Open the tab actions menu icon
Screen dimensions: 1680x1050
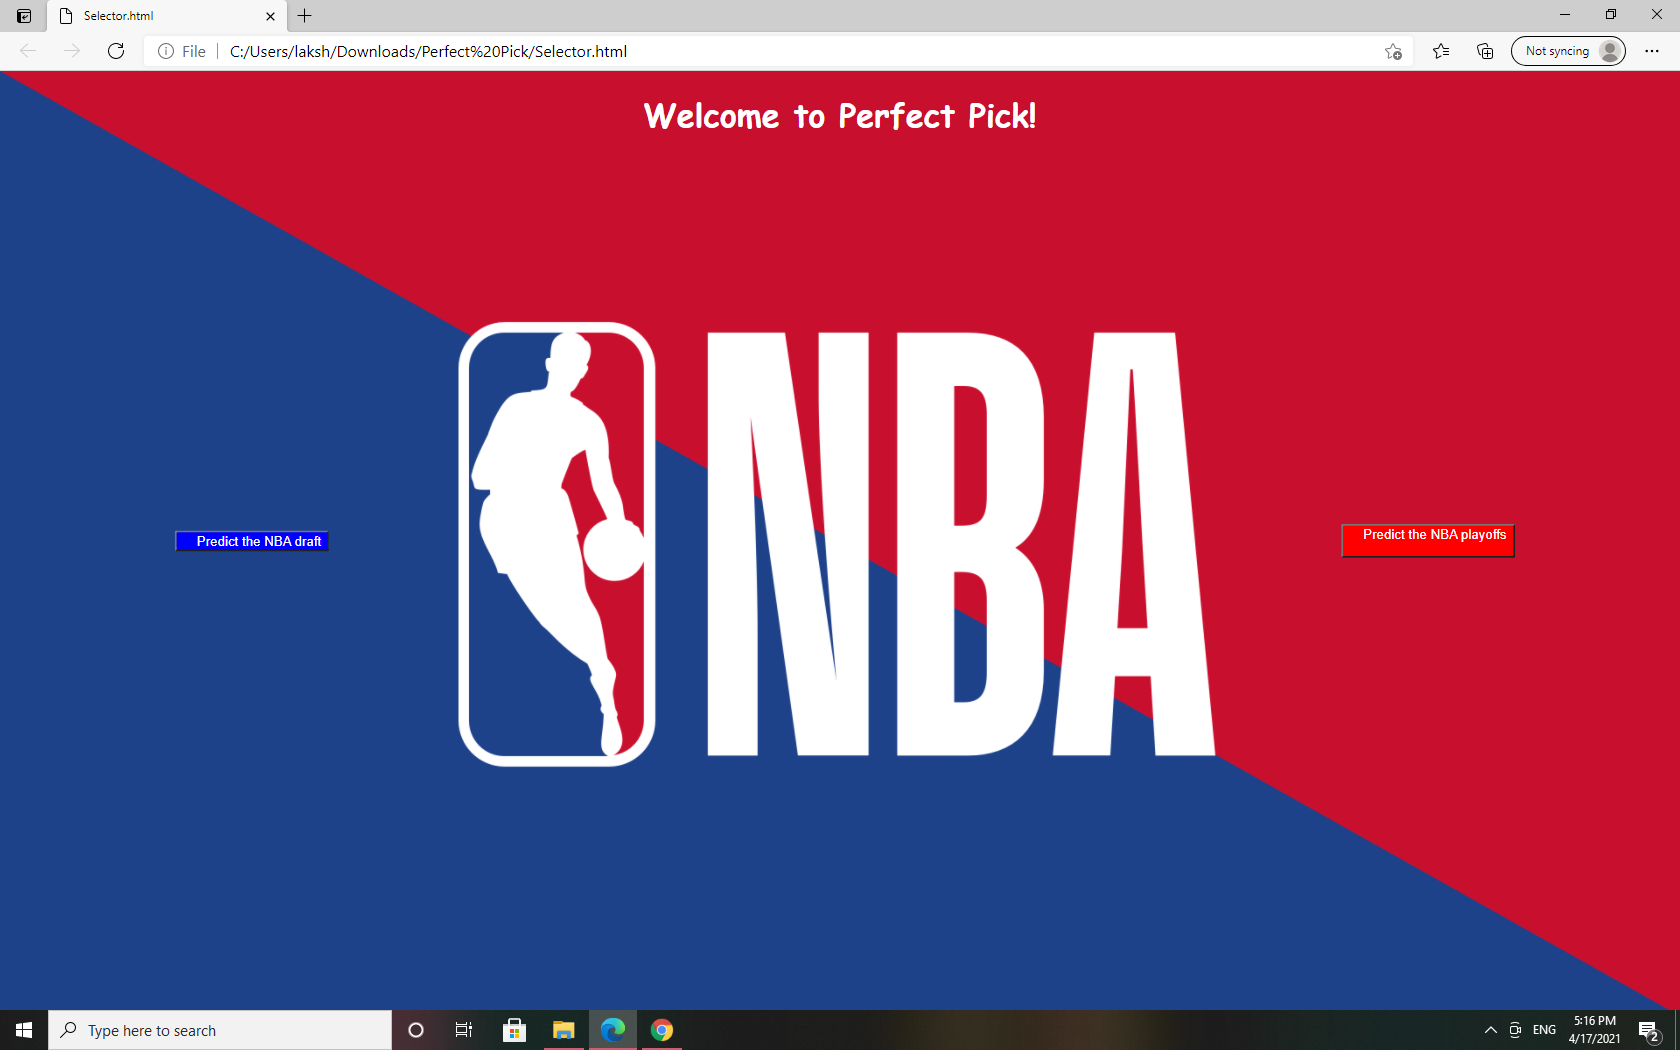click(24, 16)
